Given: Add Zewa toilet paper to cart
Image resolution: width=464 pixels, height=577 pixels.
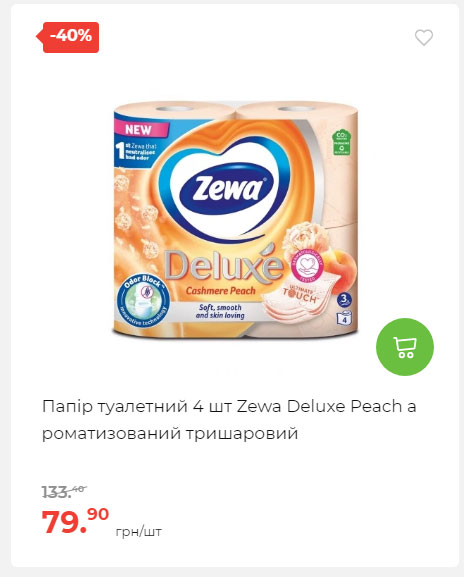Looking at the screenshot, I should coord(405,347).
